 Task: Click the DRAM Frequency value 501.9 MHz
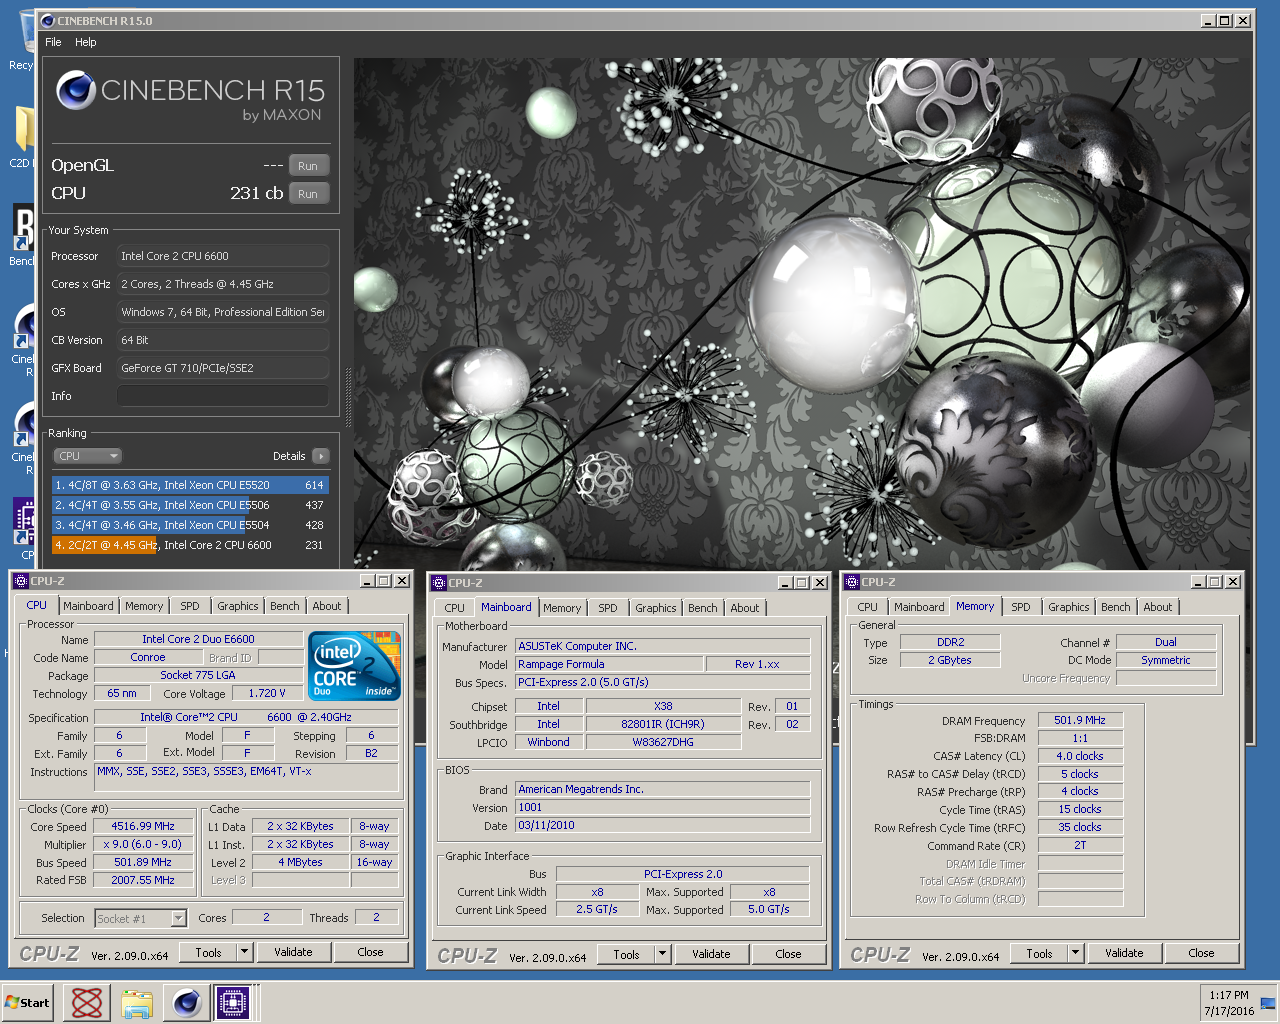(x=1080, y=720)
